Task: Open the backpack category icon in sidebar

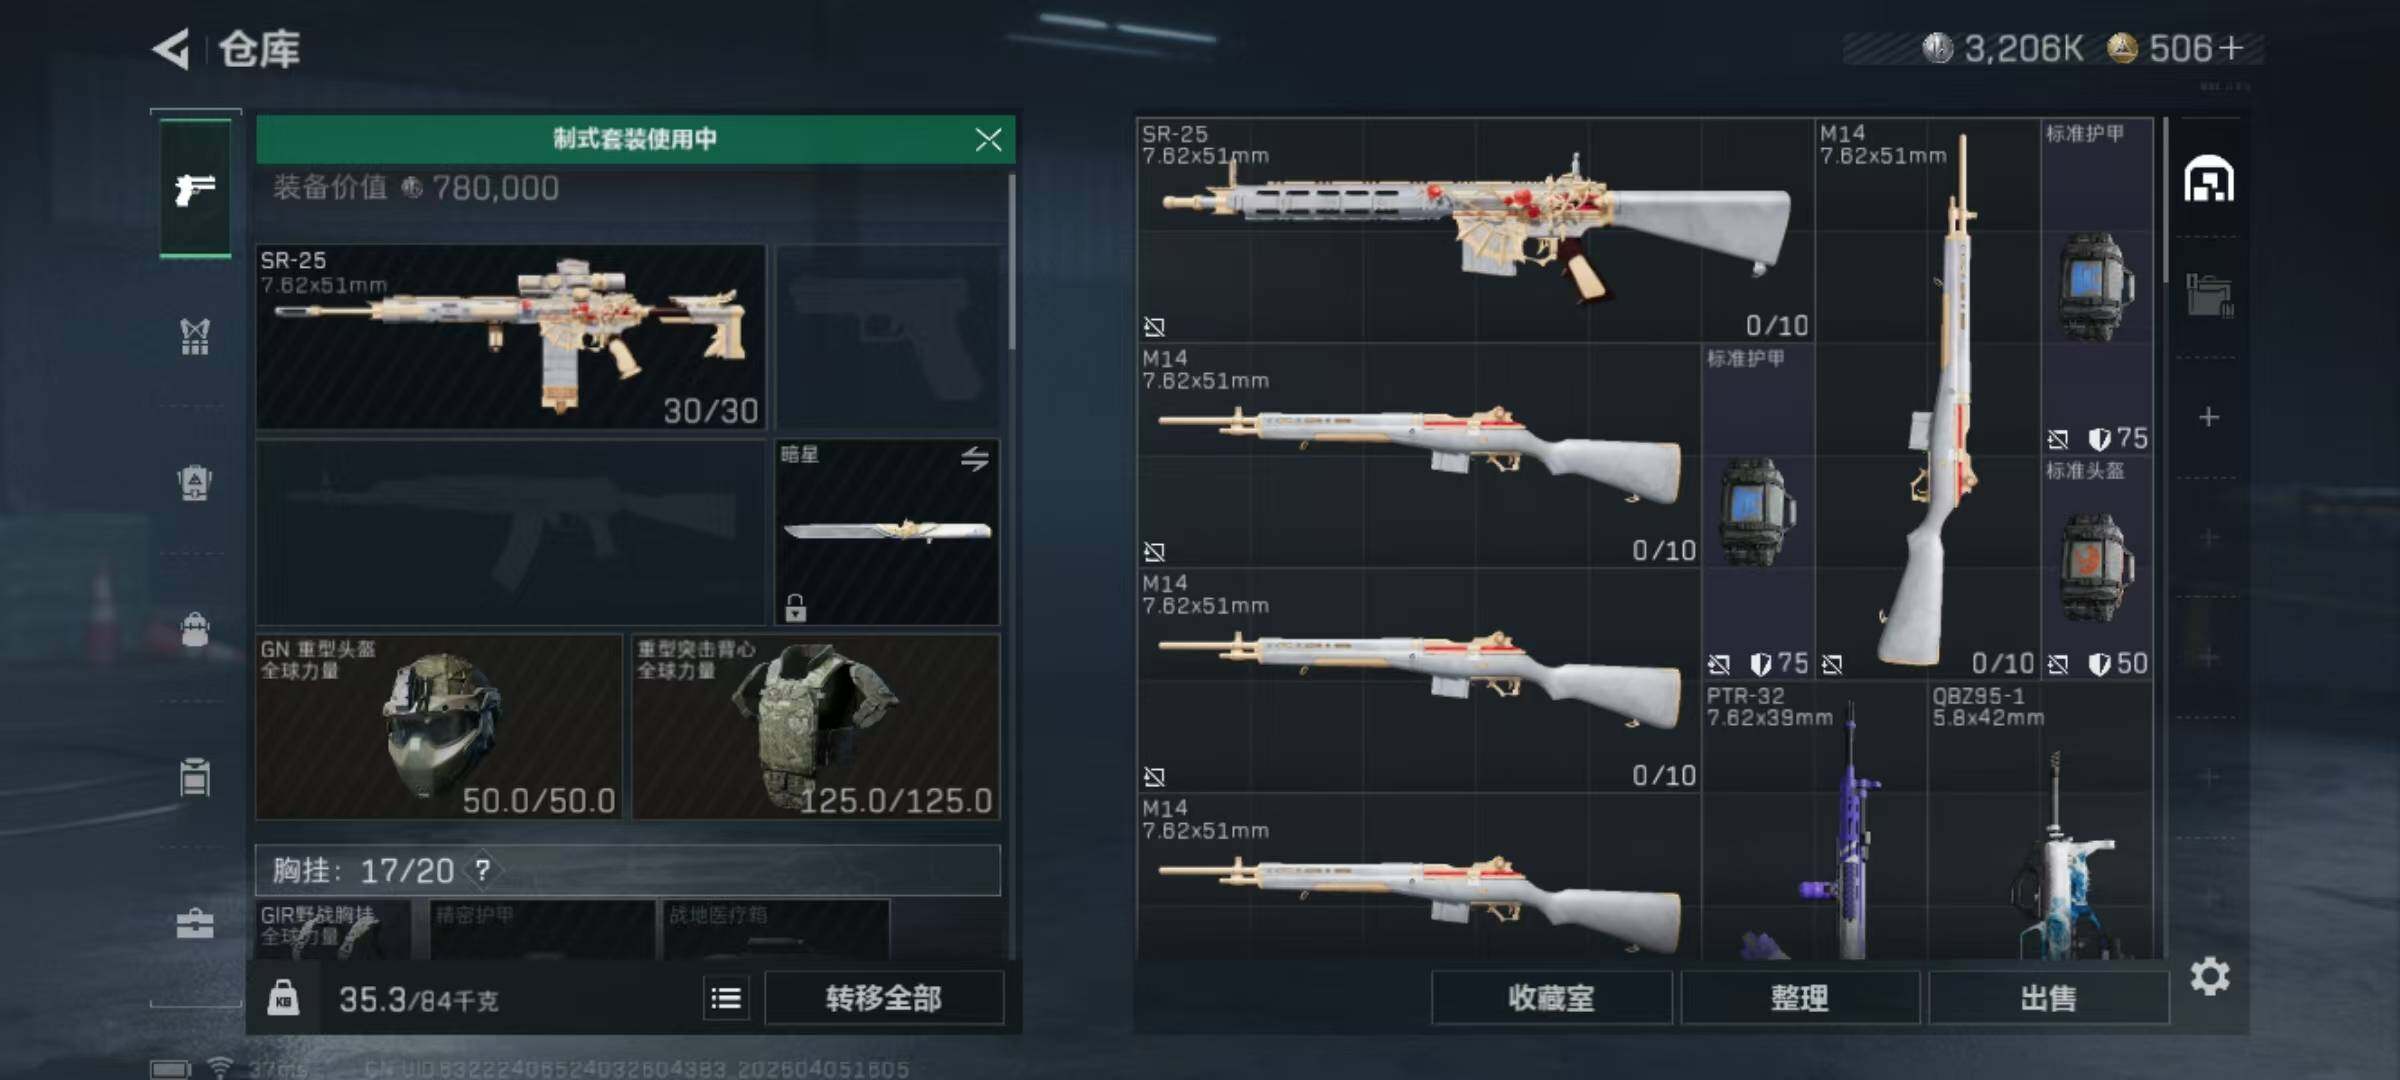Action: 195,630
